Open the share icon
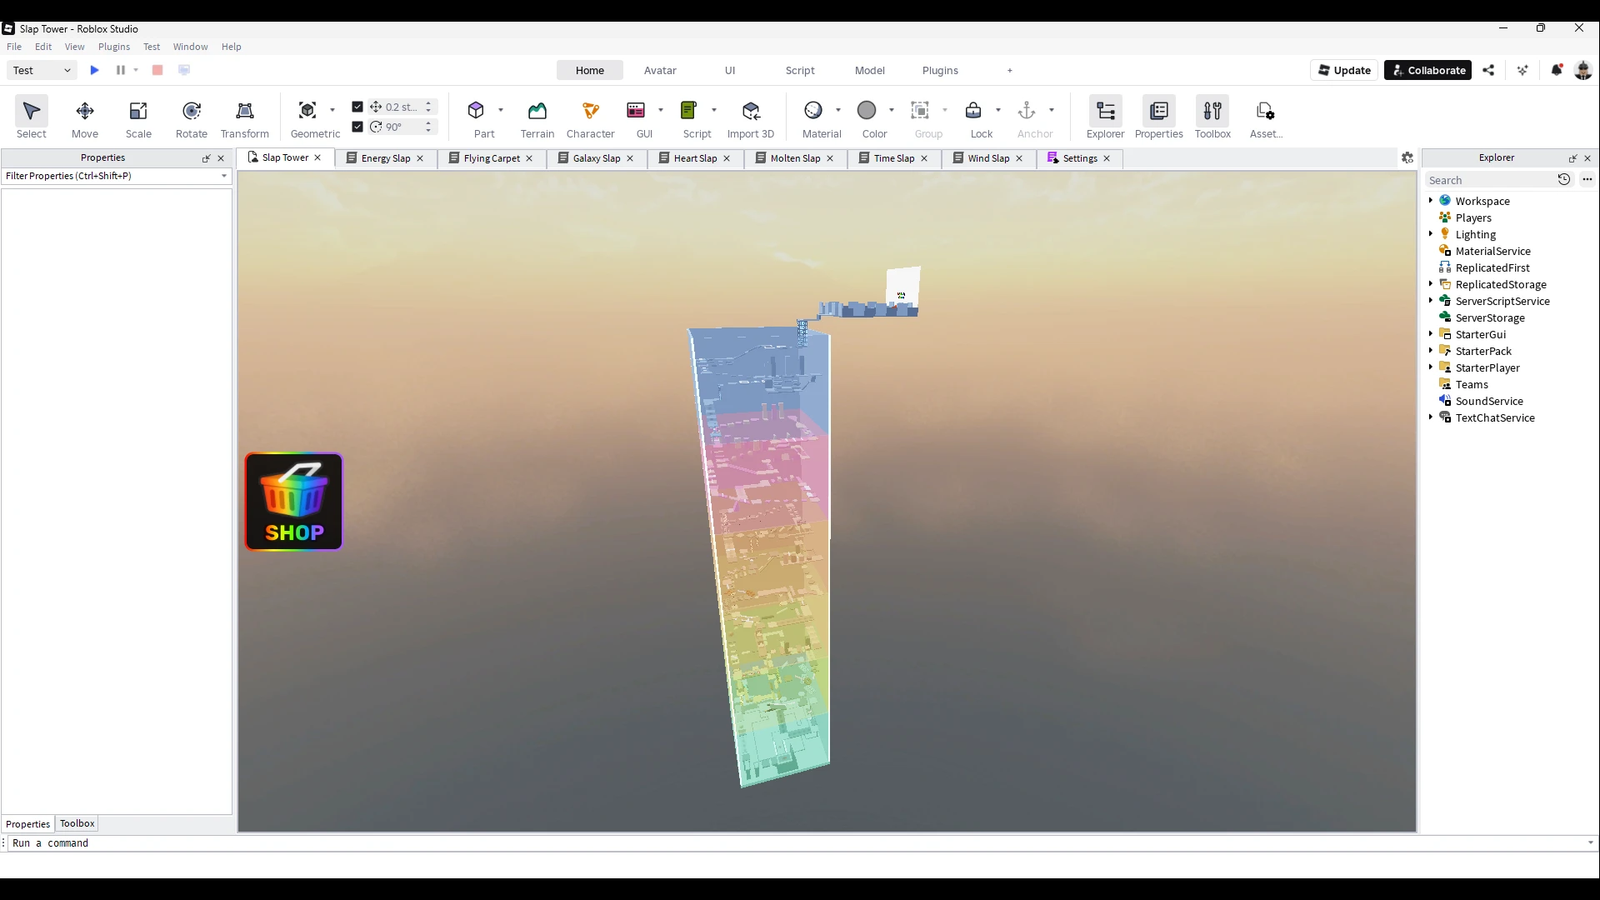Screen dimensions: 1600x900 click(x=1488, y=70)
